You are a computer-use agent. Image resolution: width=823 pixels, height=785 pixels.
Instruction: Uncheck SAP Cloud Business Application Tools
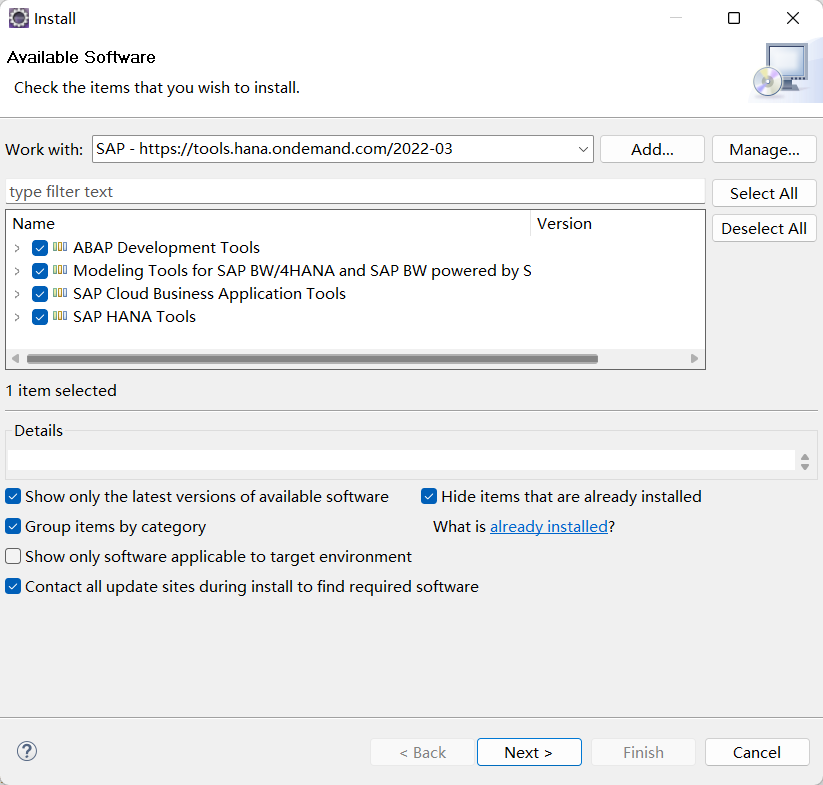pyautogui.click(x=40, y=294)
